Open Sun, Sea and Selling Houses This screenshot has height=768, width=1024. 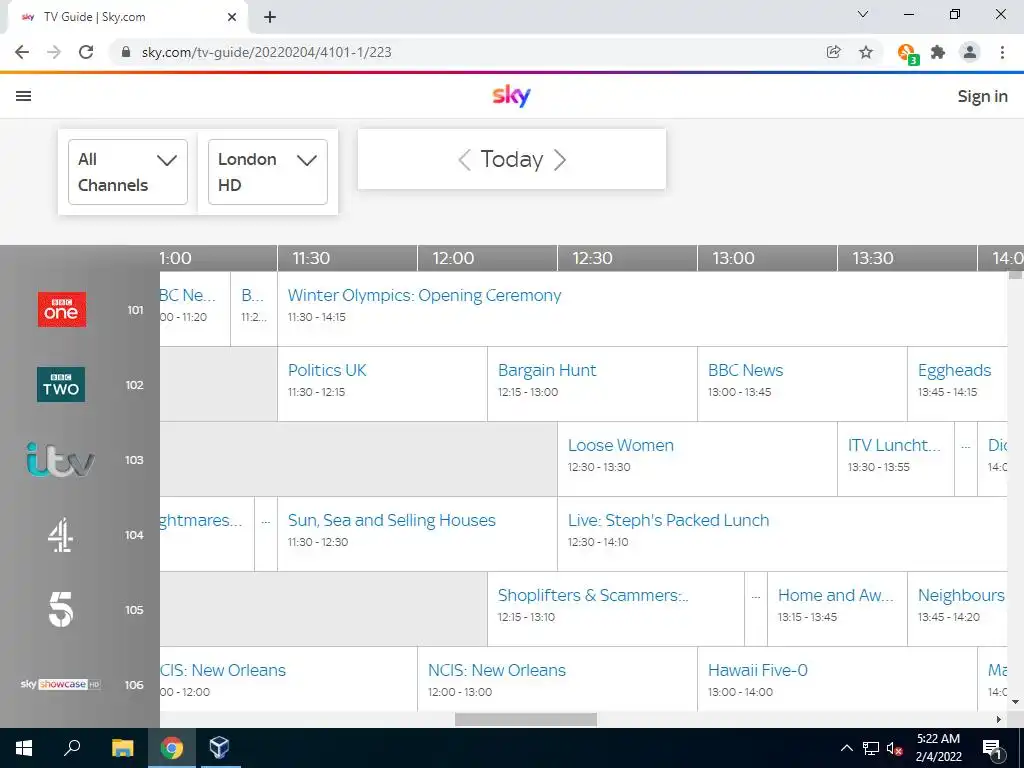coord(418,534)
